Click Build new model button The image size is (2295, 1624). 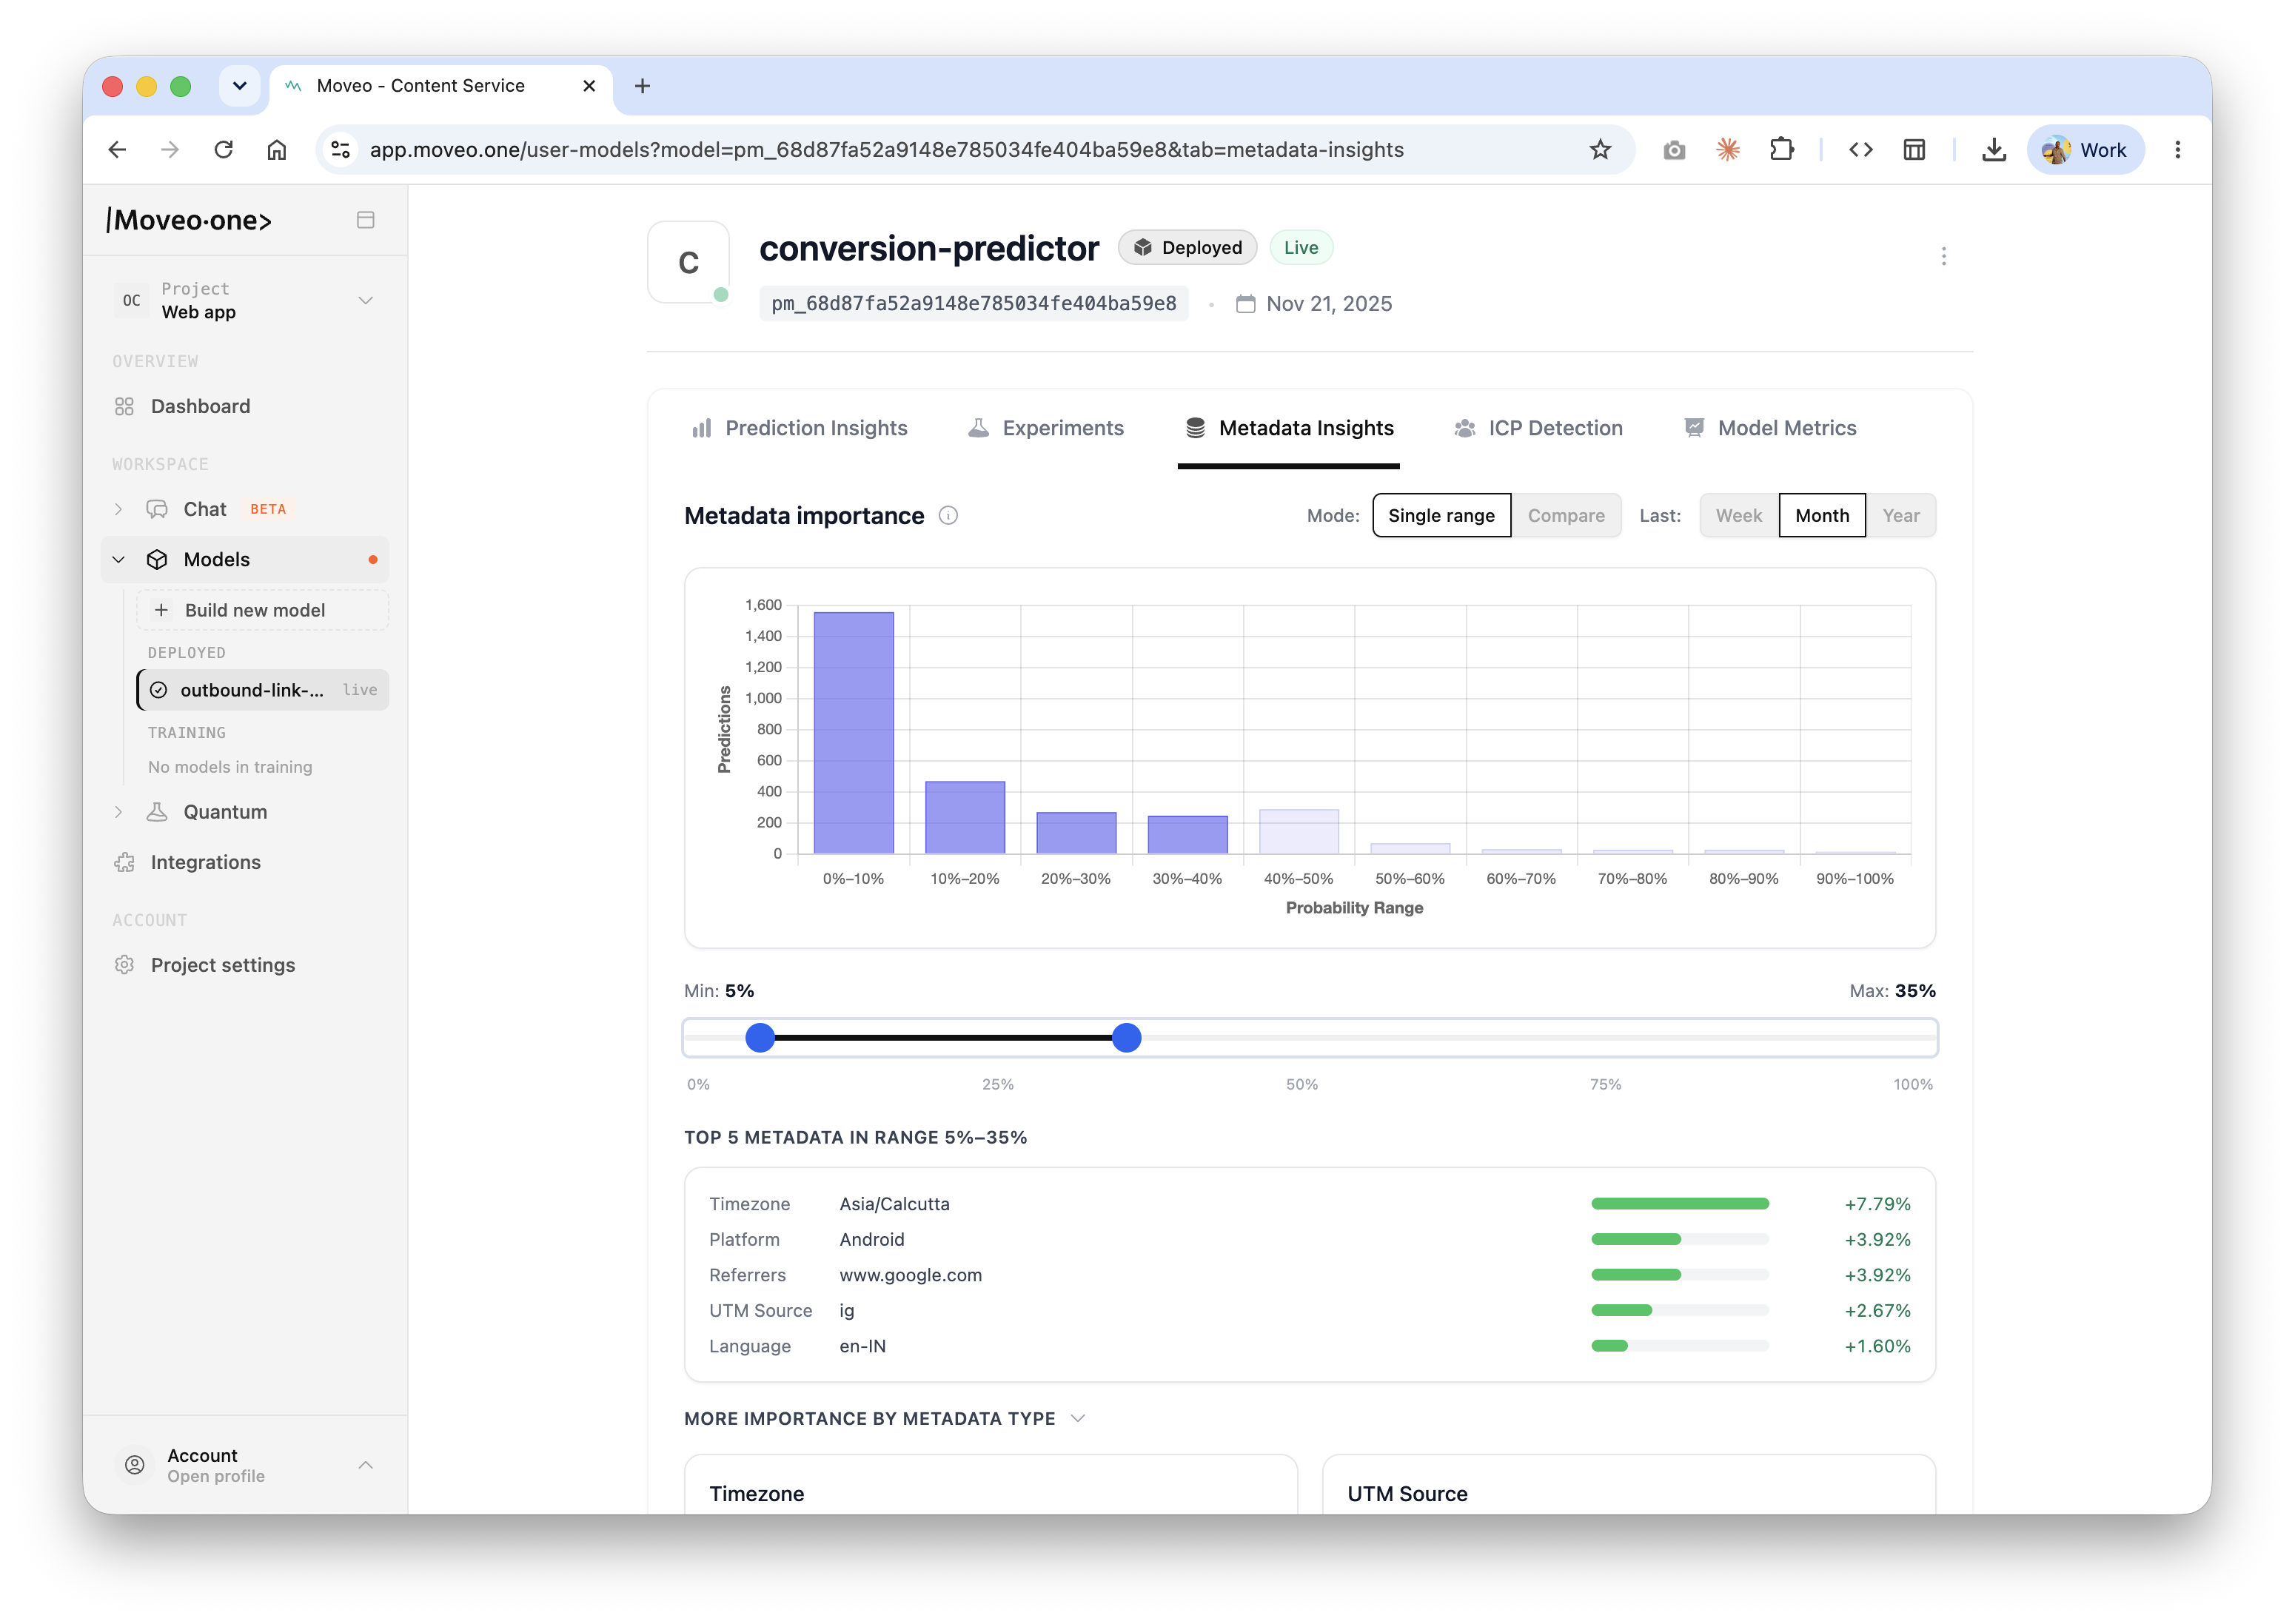(262, 610)
